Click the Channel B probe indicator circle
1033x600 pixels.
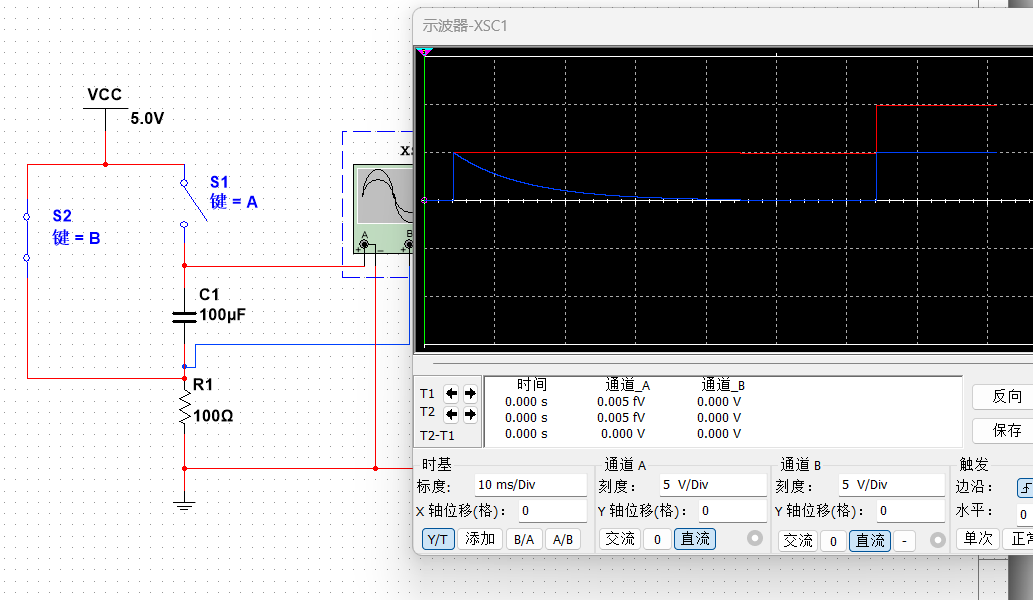pyautogui.click(x=937, y=540)
